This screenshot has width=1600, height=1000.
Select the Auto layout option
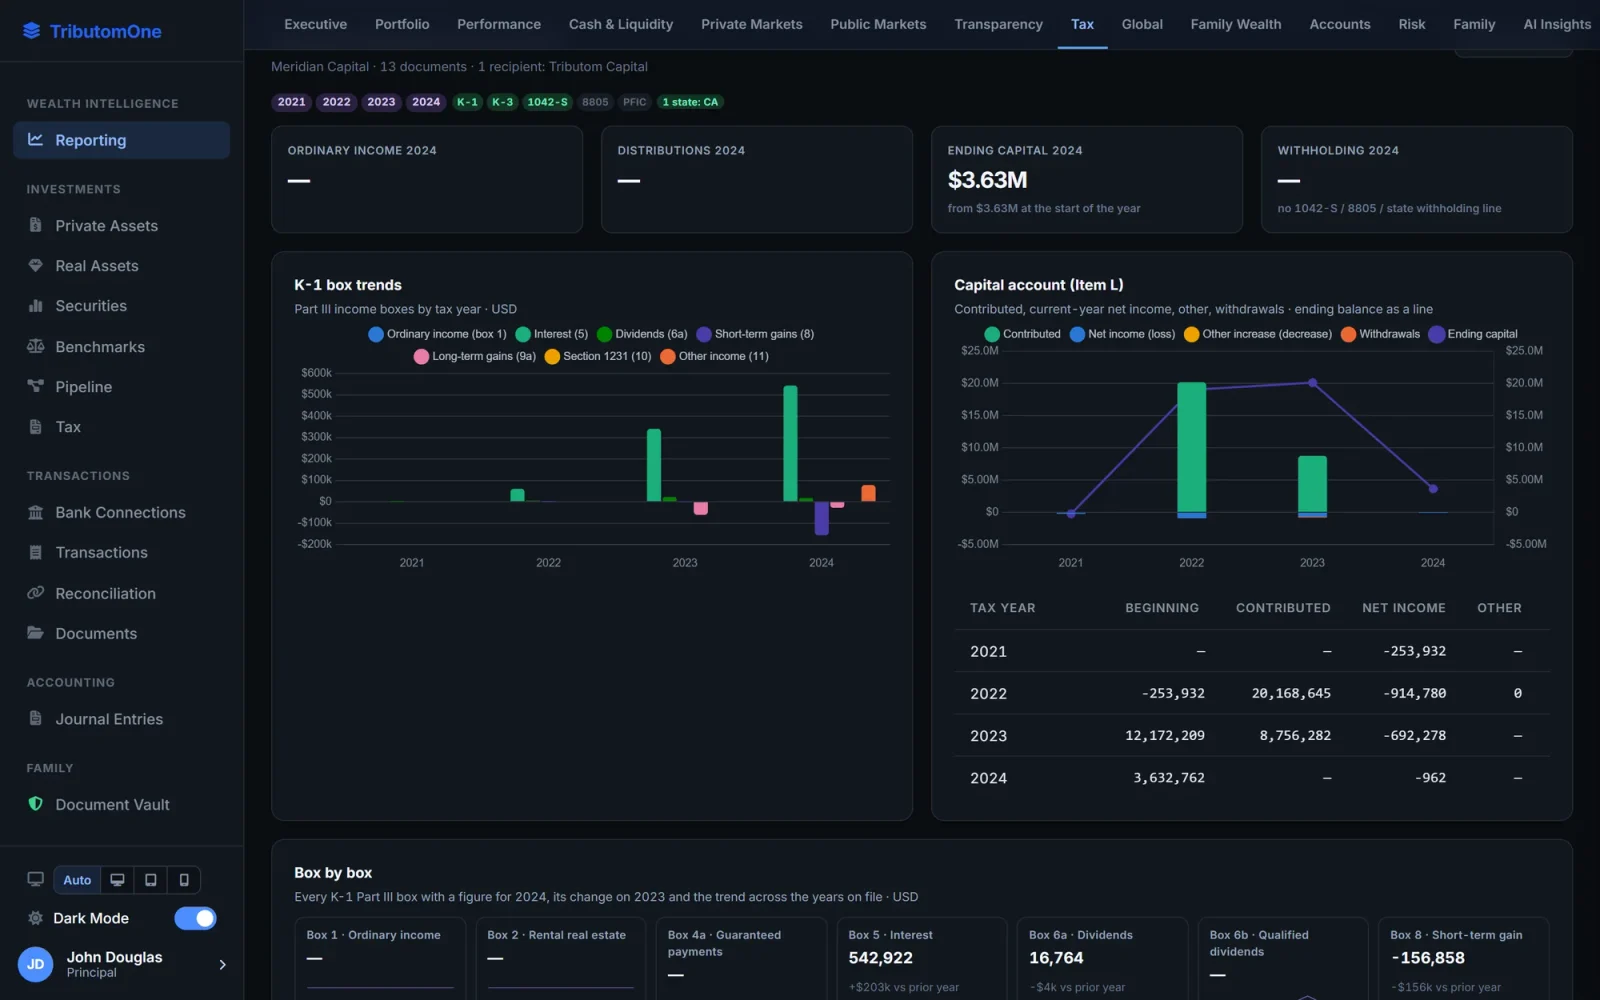pyautogui.click(x=77, y=880)
